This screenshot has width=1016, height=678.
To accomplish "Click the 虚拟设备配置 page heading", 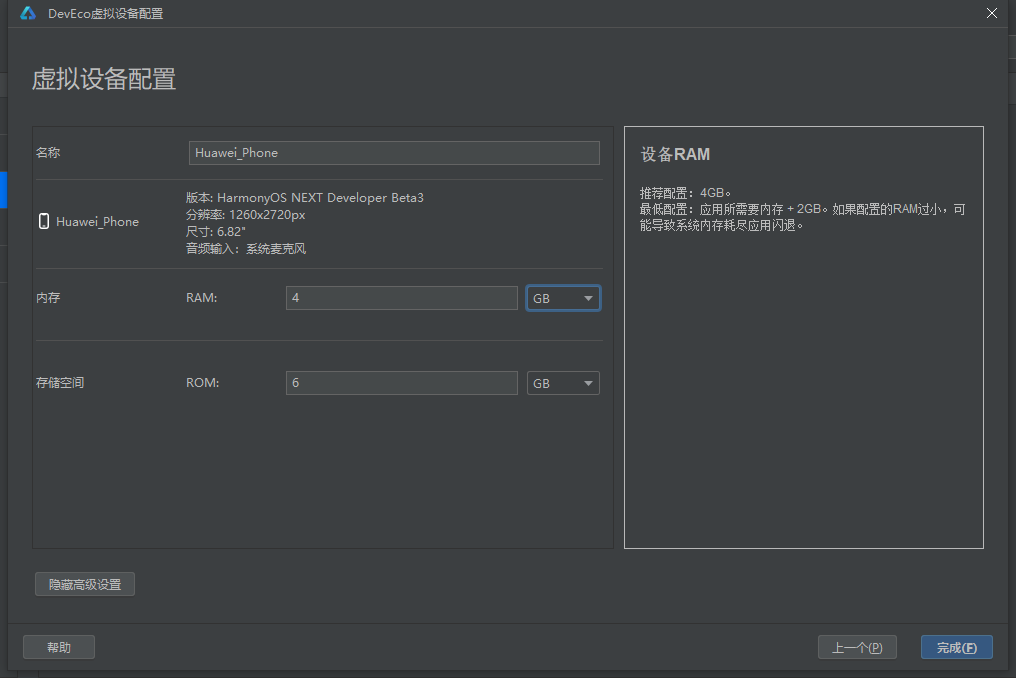I will pyautogui.click(x=104, y=79).
